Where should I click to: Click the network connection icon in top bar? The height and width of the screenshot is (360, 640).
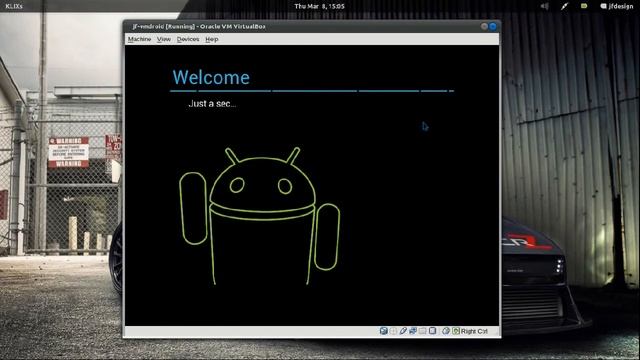pos(564,6)
